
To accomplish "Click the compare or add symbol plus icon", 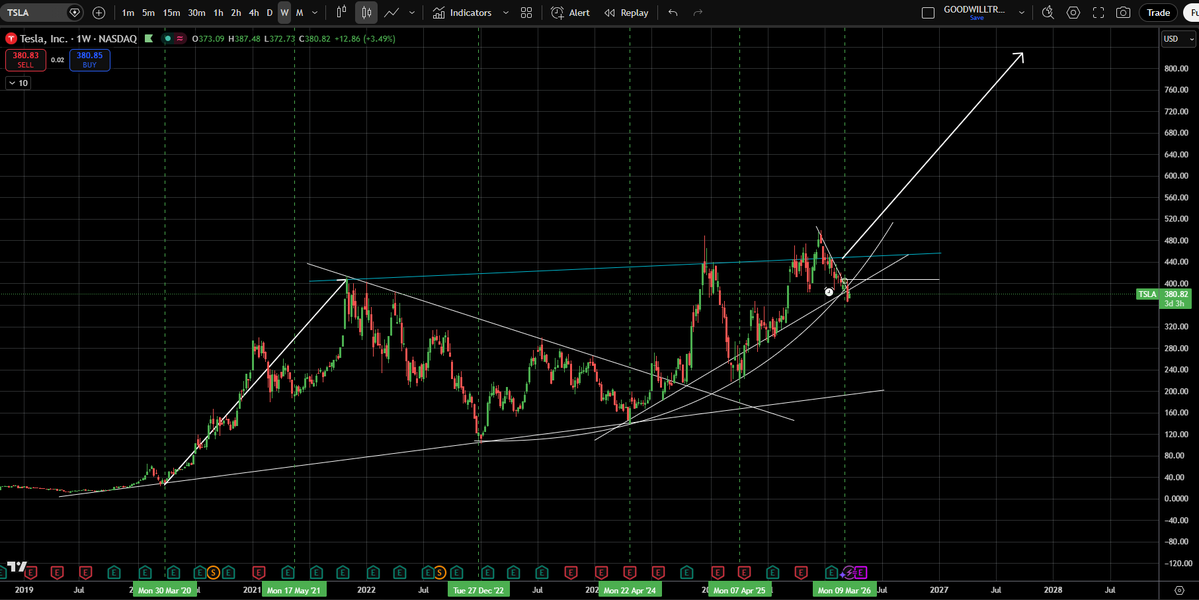I will 99,12.
